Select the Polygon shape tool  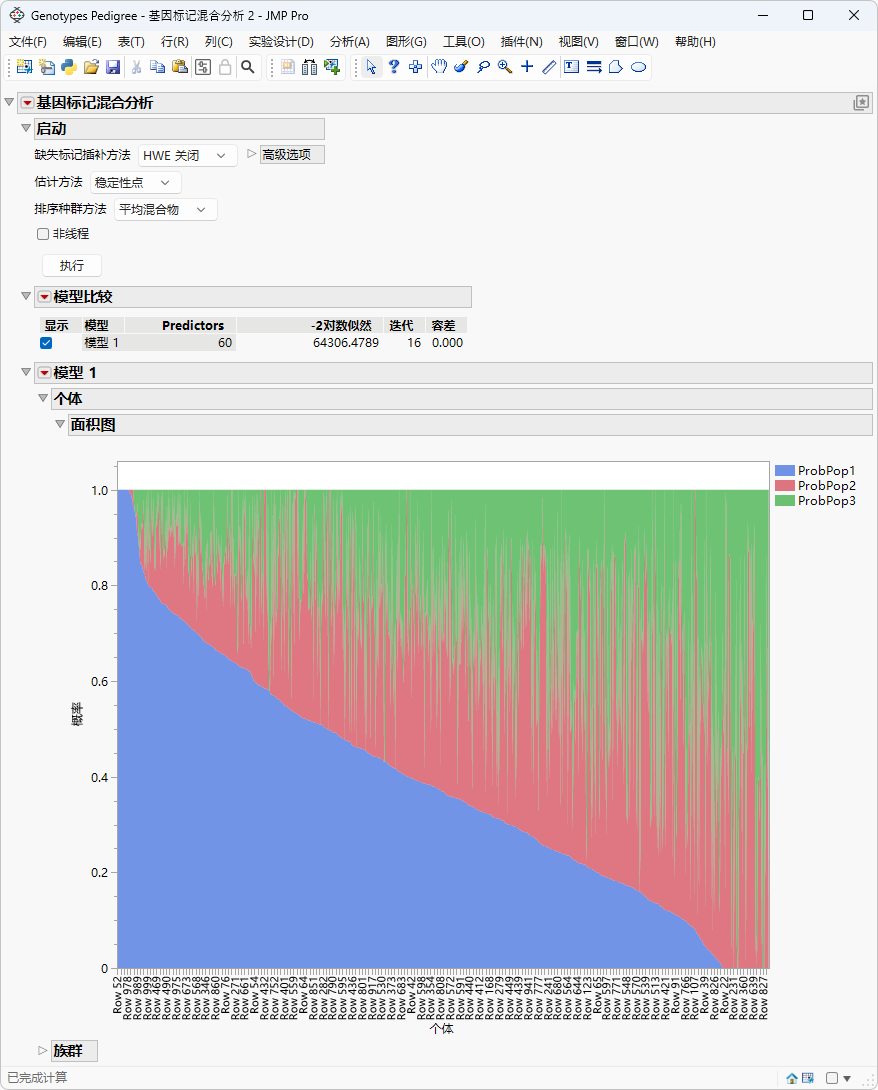click(616, 67)
